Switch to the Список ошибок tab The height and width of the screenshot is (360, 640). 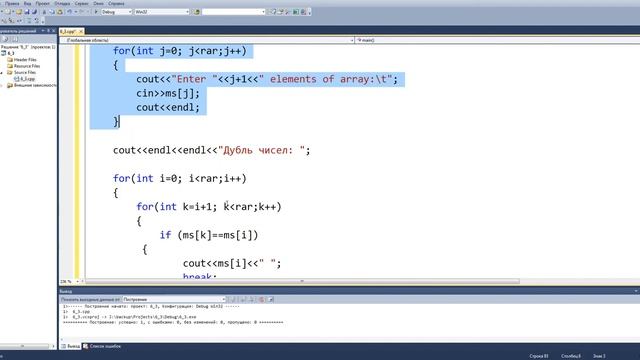pos(102,346)
